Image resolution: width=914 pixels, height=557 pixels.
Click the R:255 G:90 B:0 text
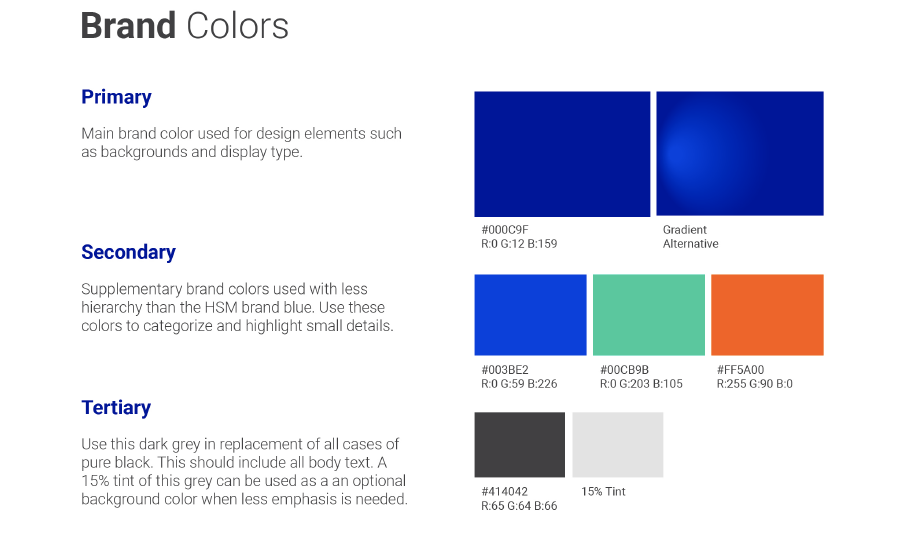[754, 383]
